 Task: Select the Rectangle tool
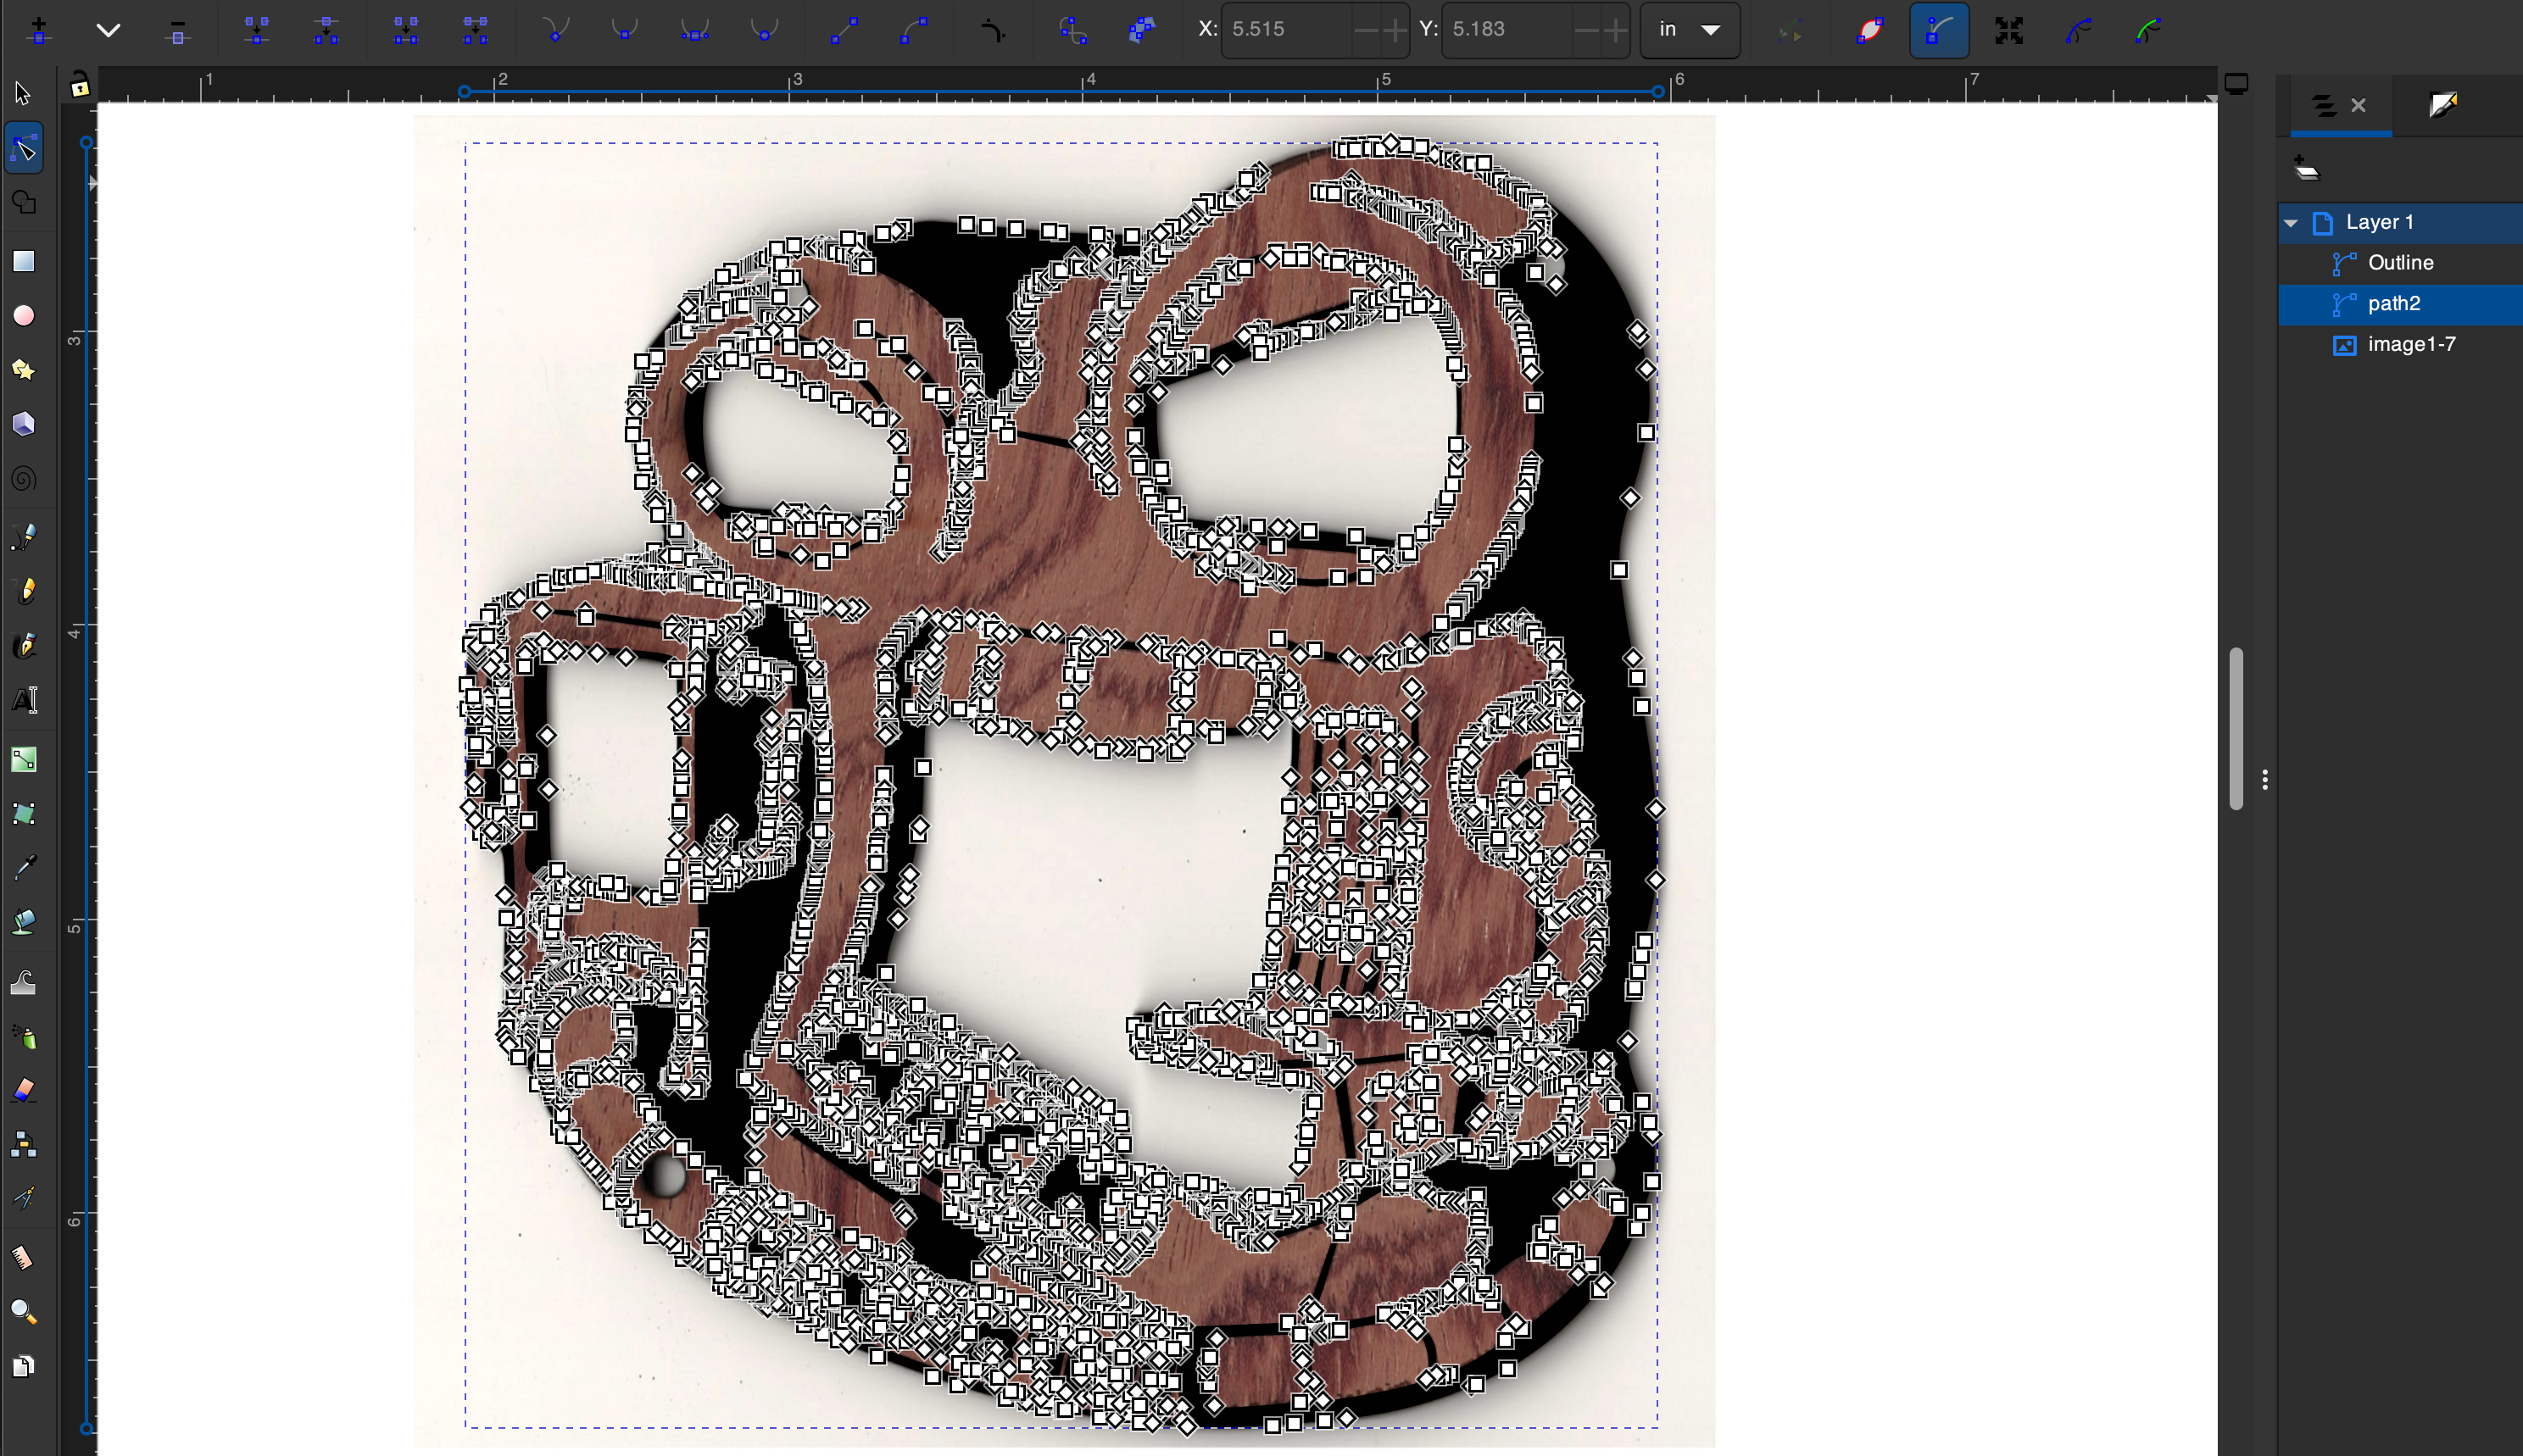pos(22,261)
